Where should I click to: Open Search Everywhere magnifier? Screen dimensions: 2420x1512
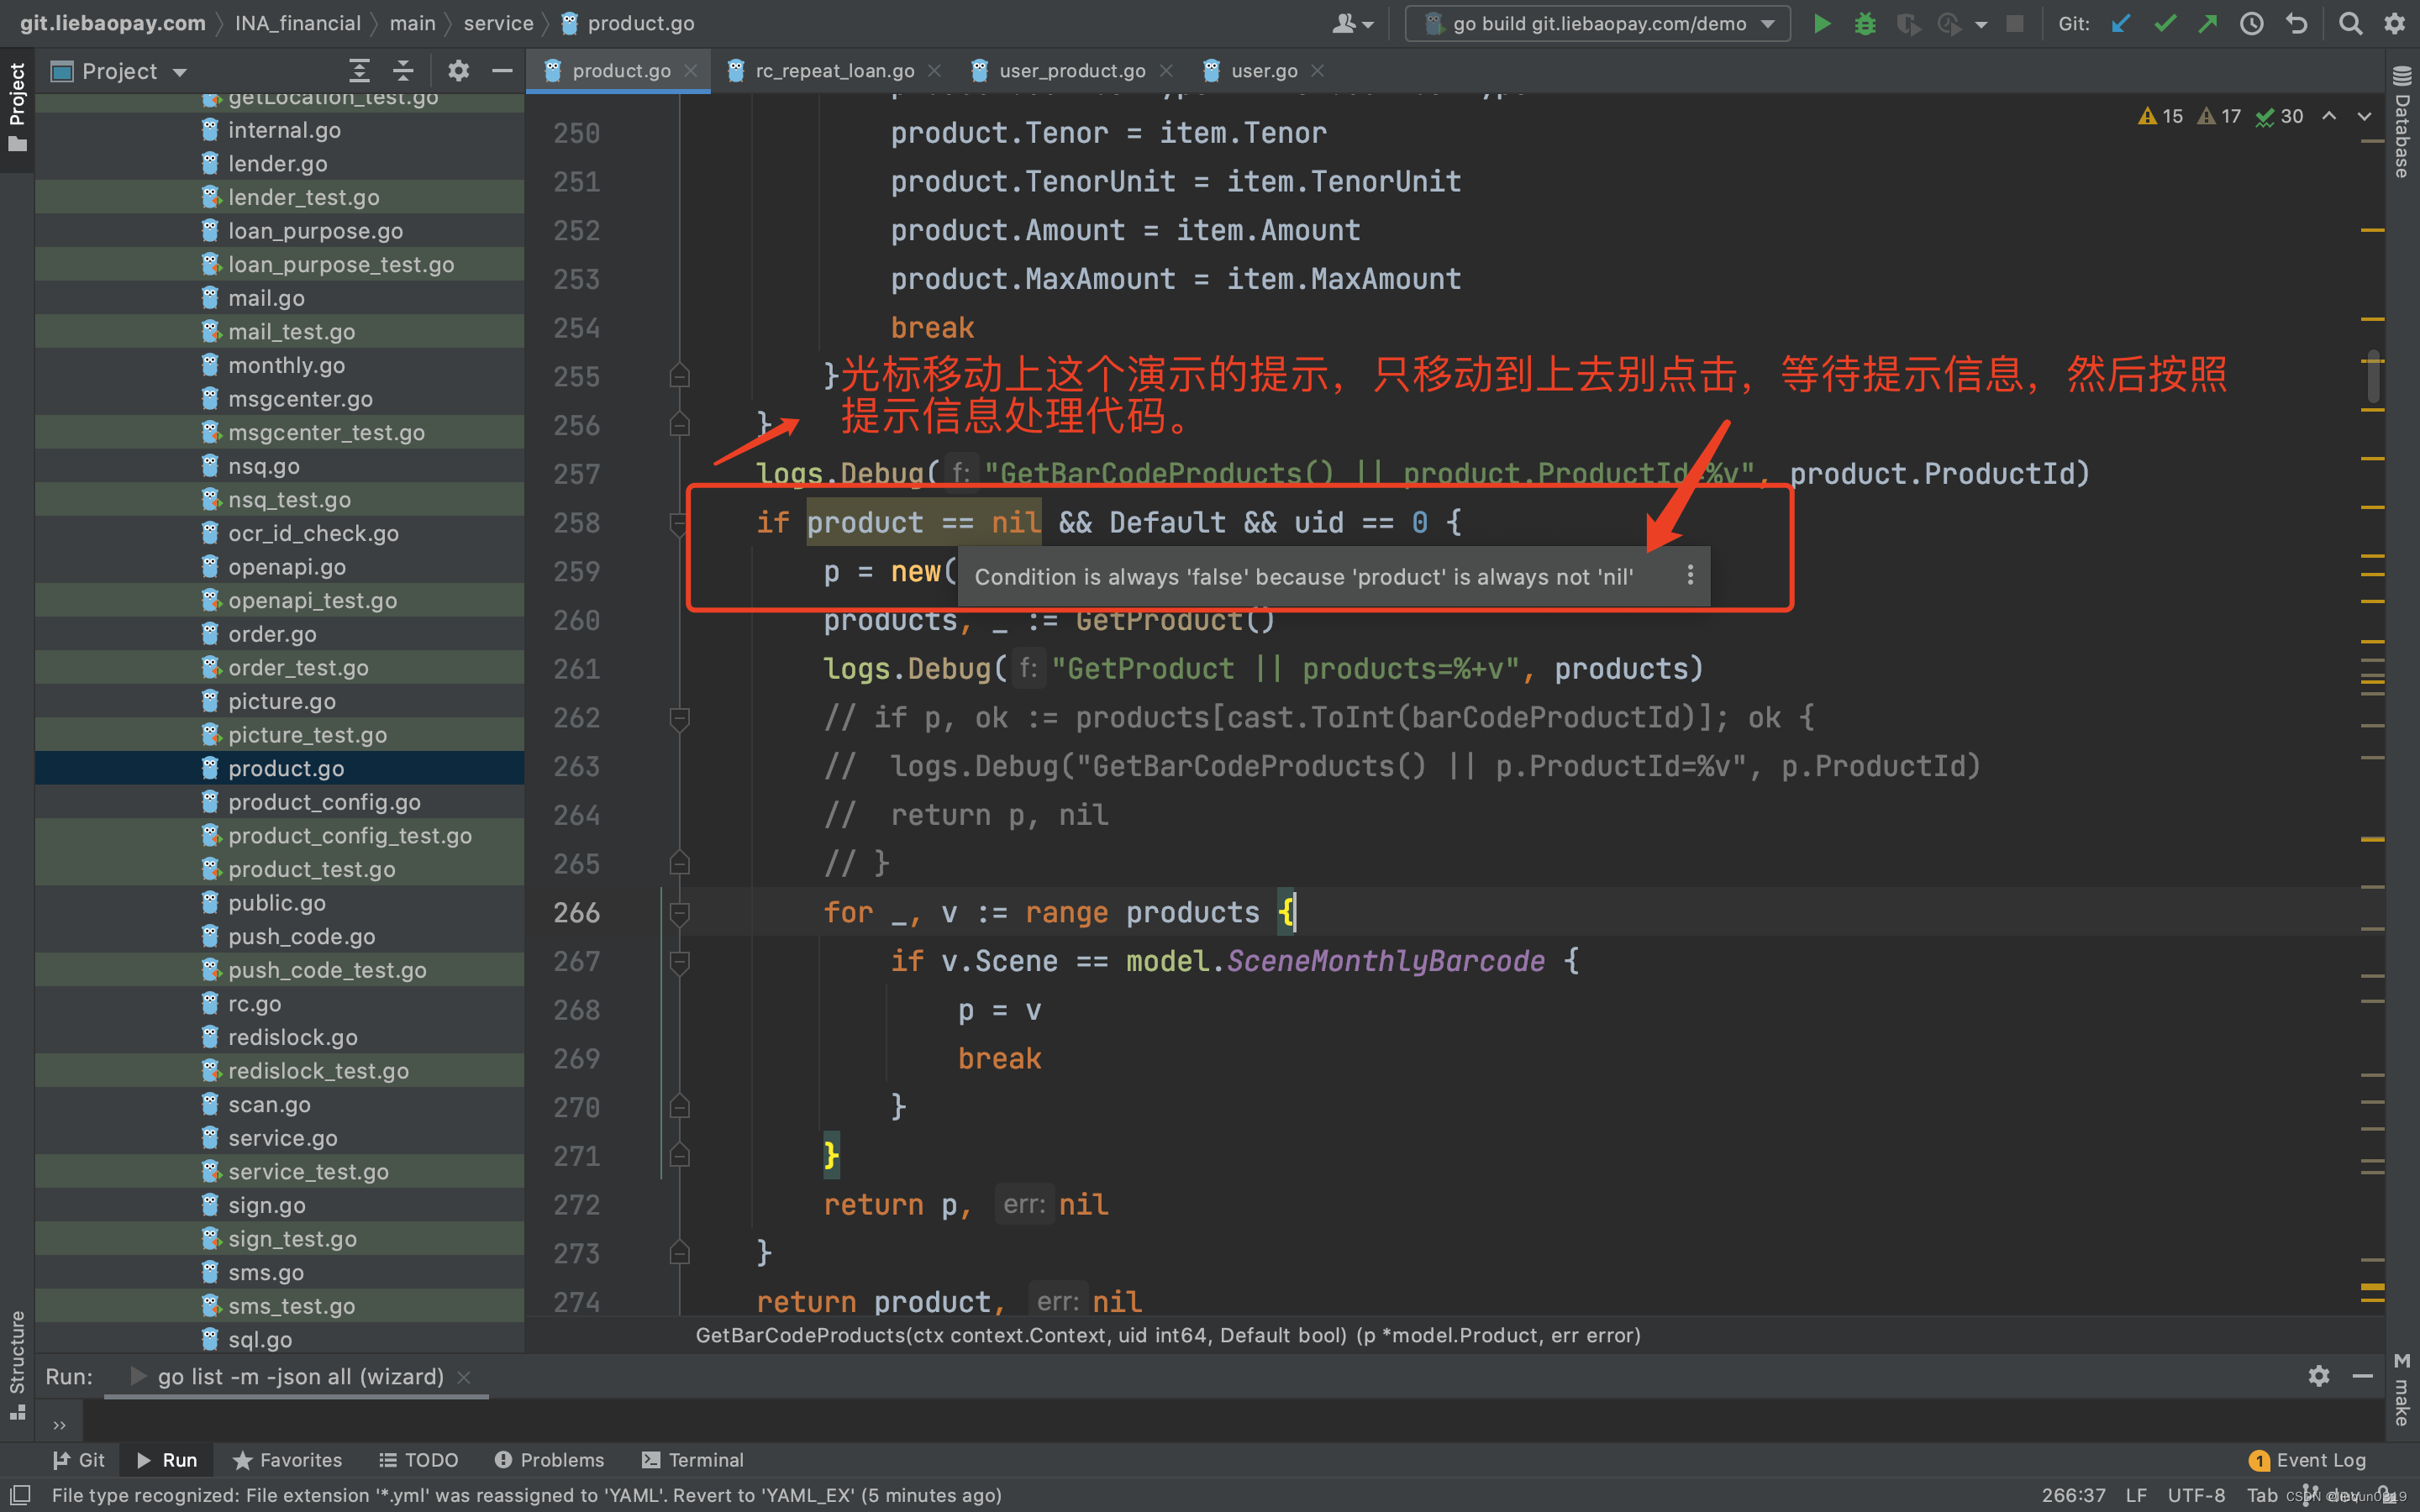click(2351, 23)
